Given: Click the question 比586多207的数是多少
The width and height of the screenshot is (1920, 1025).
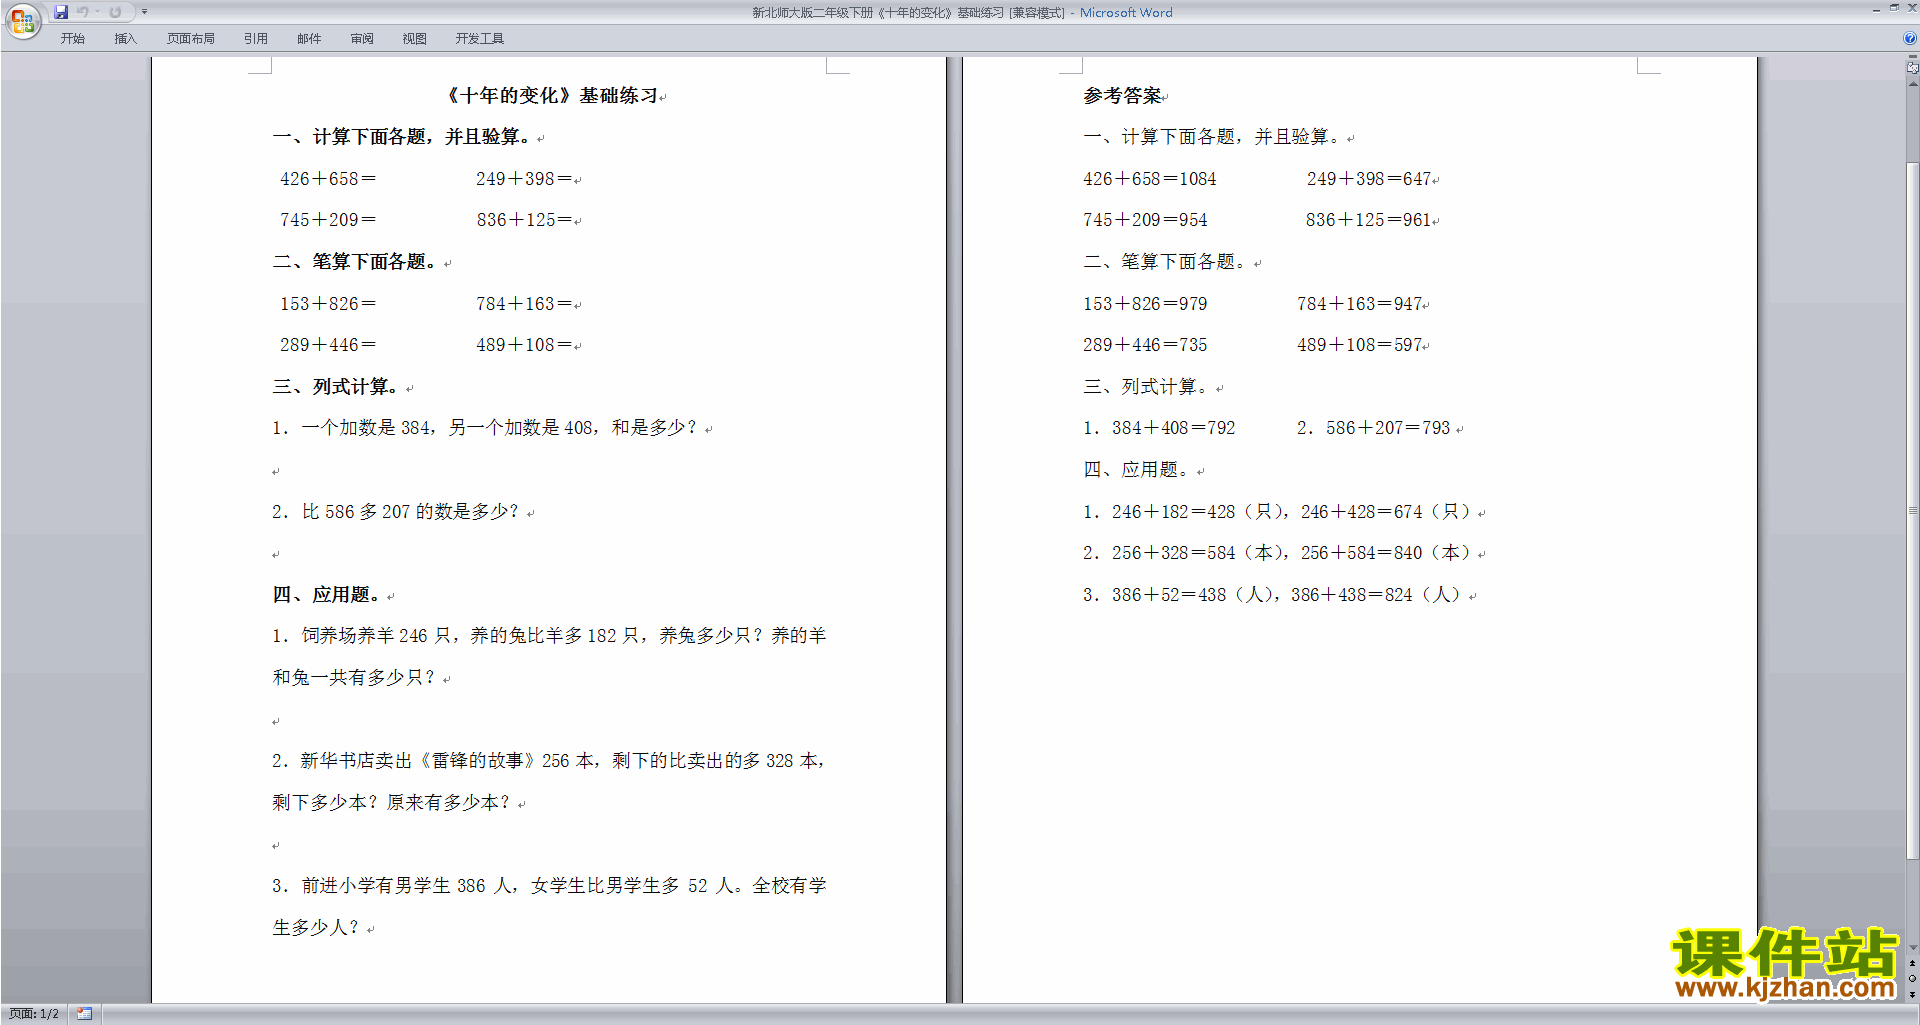Looking at the screenshot, I should pos(396,512).
